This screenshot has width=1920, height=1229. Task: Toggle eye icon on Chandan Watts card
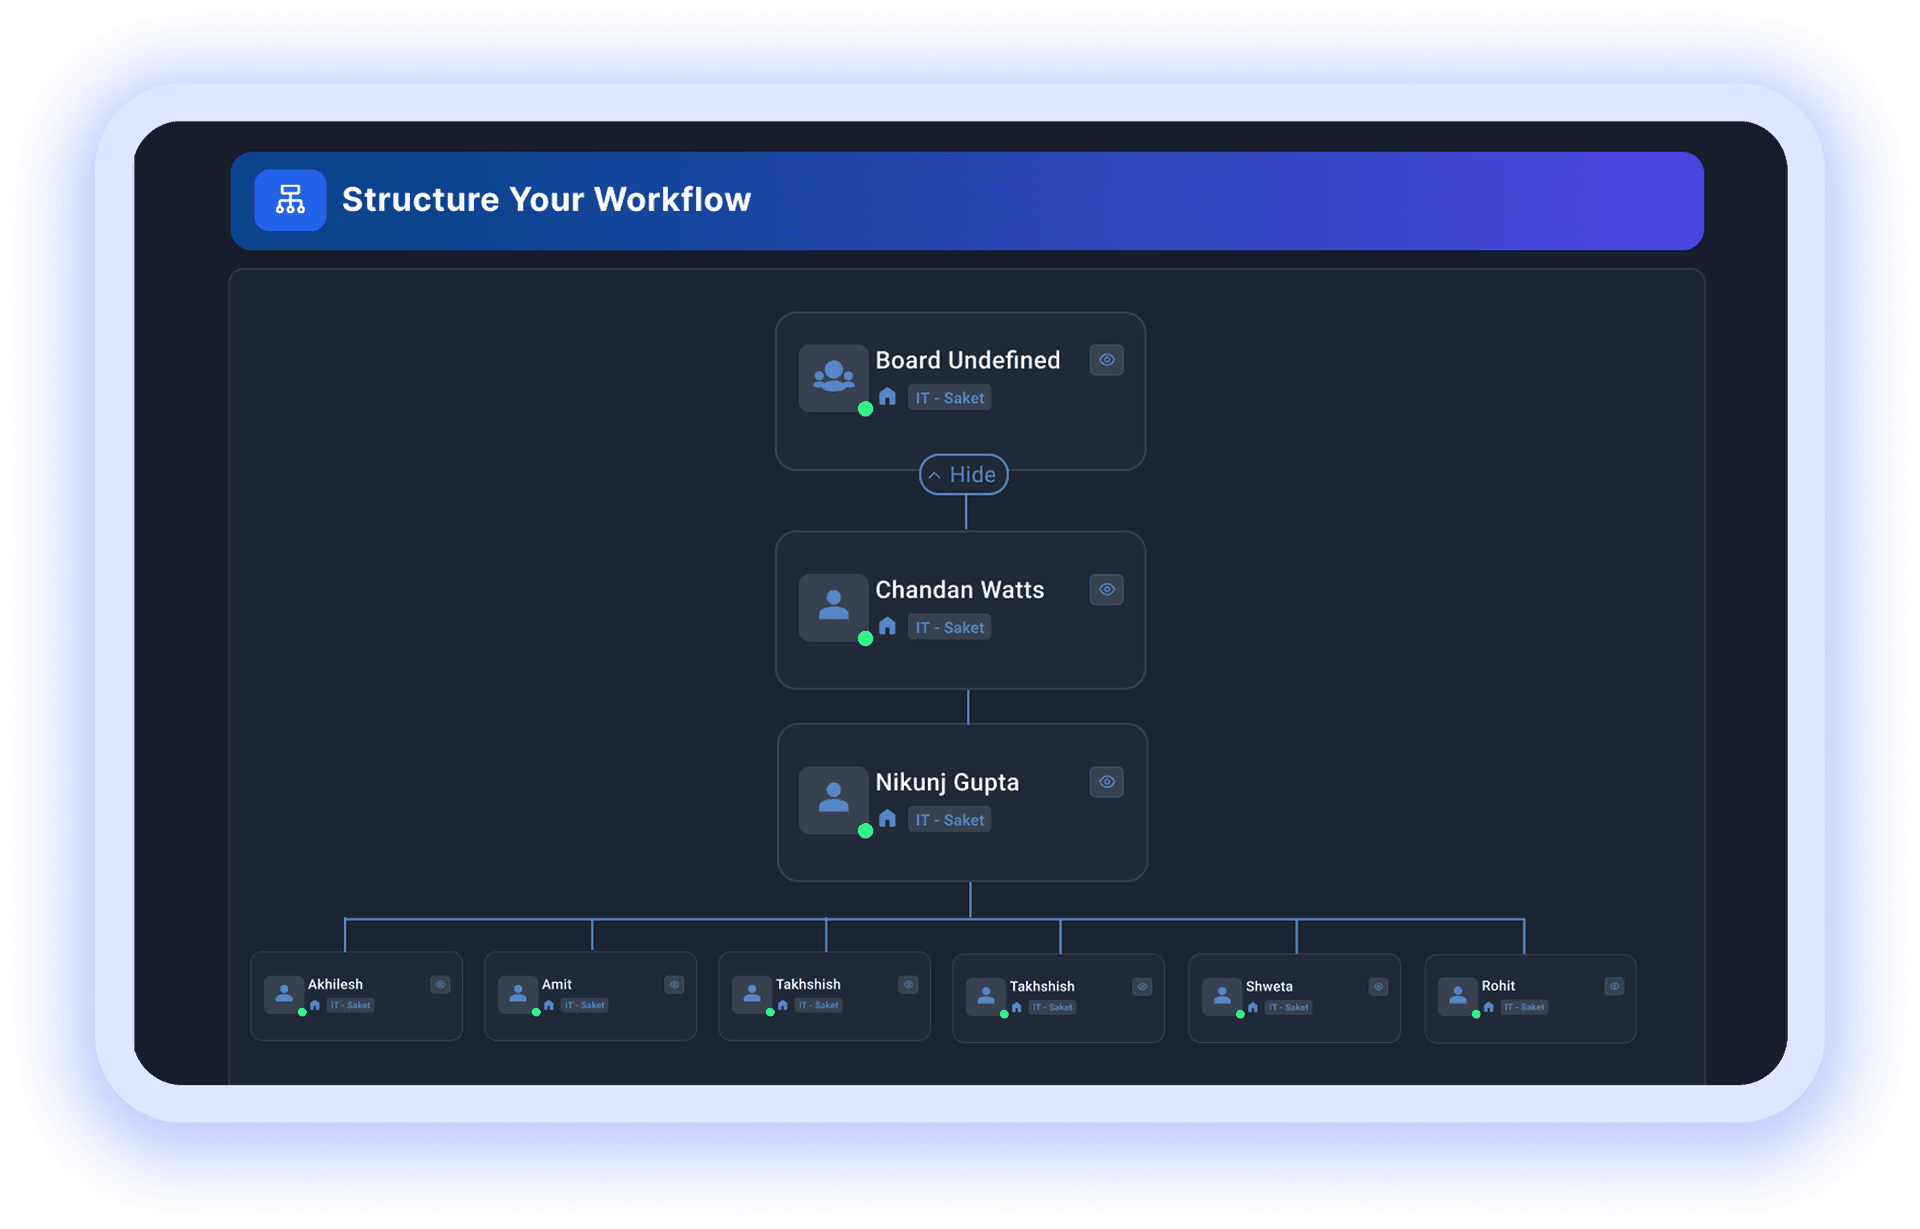(x=1106, y=590)
